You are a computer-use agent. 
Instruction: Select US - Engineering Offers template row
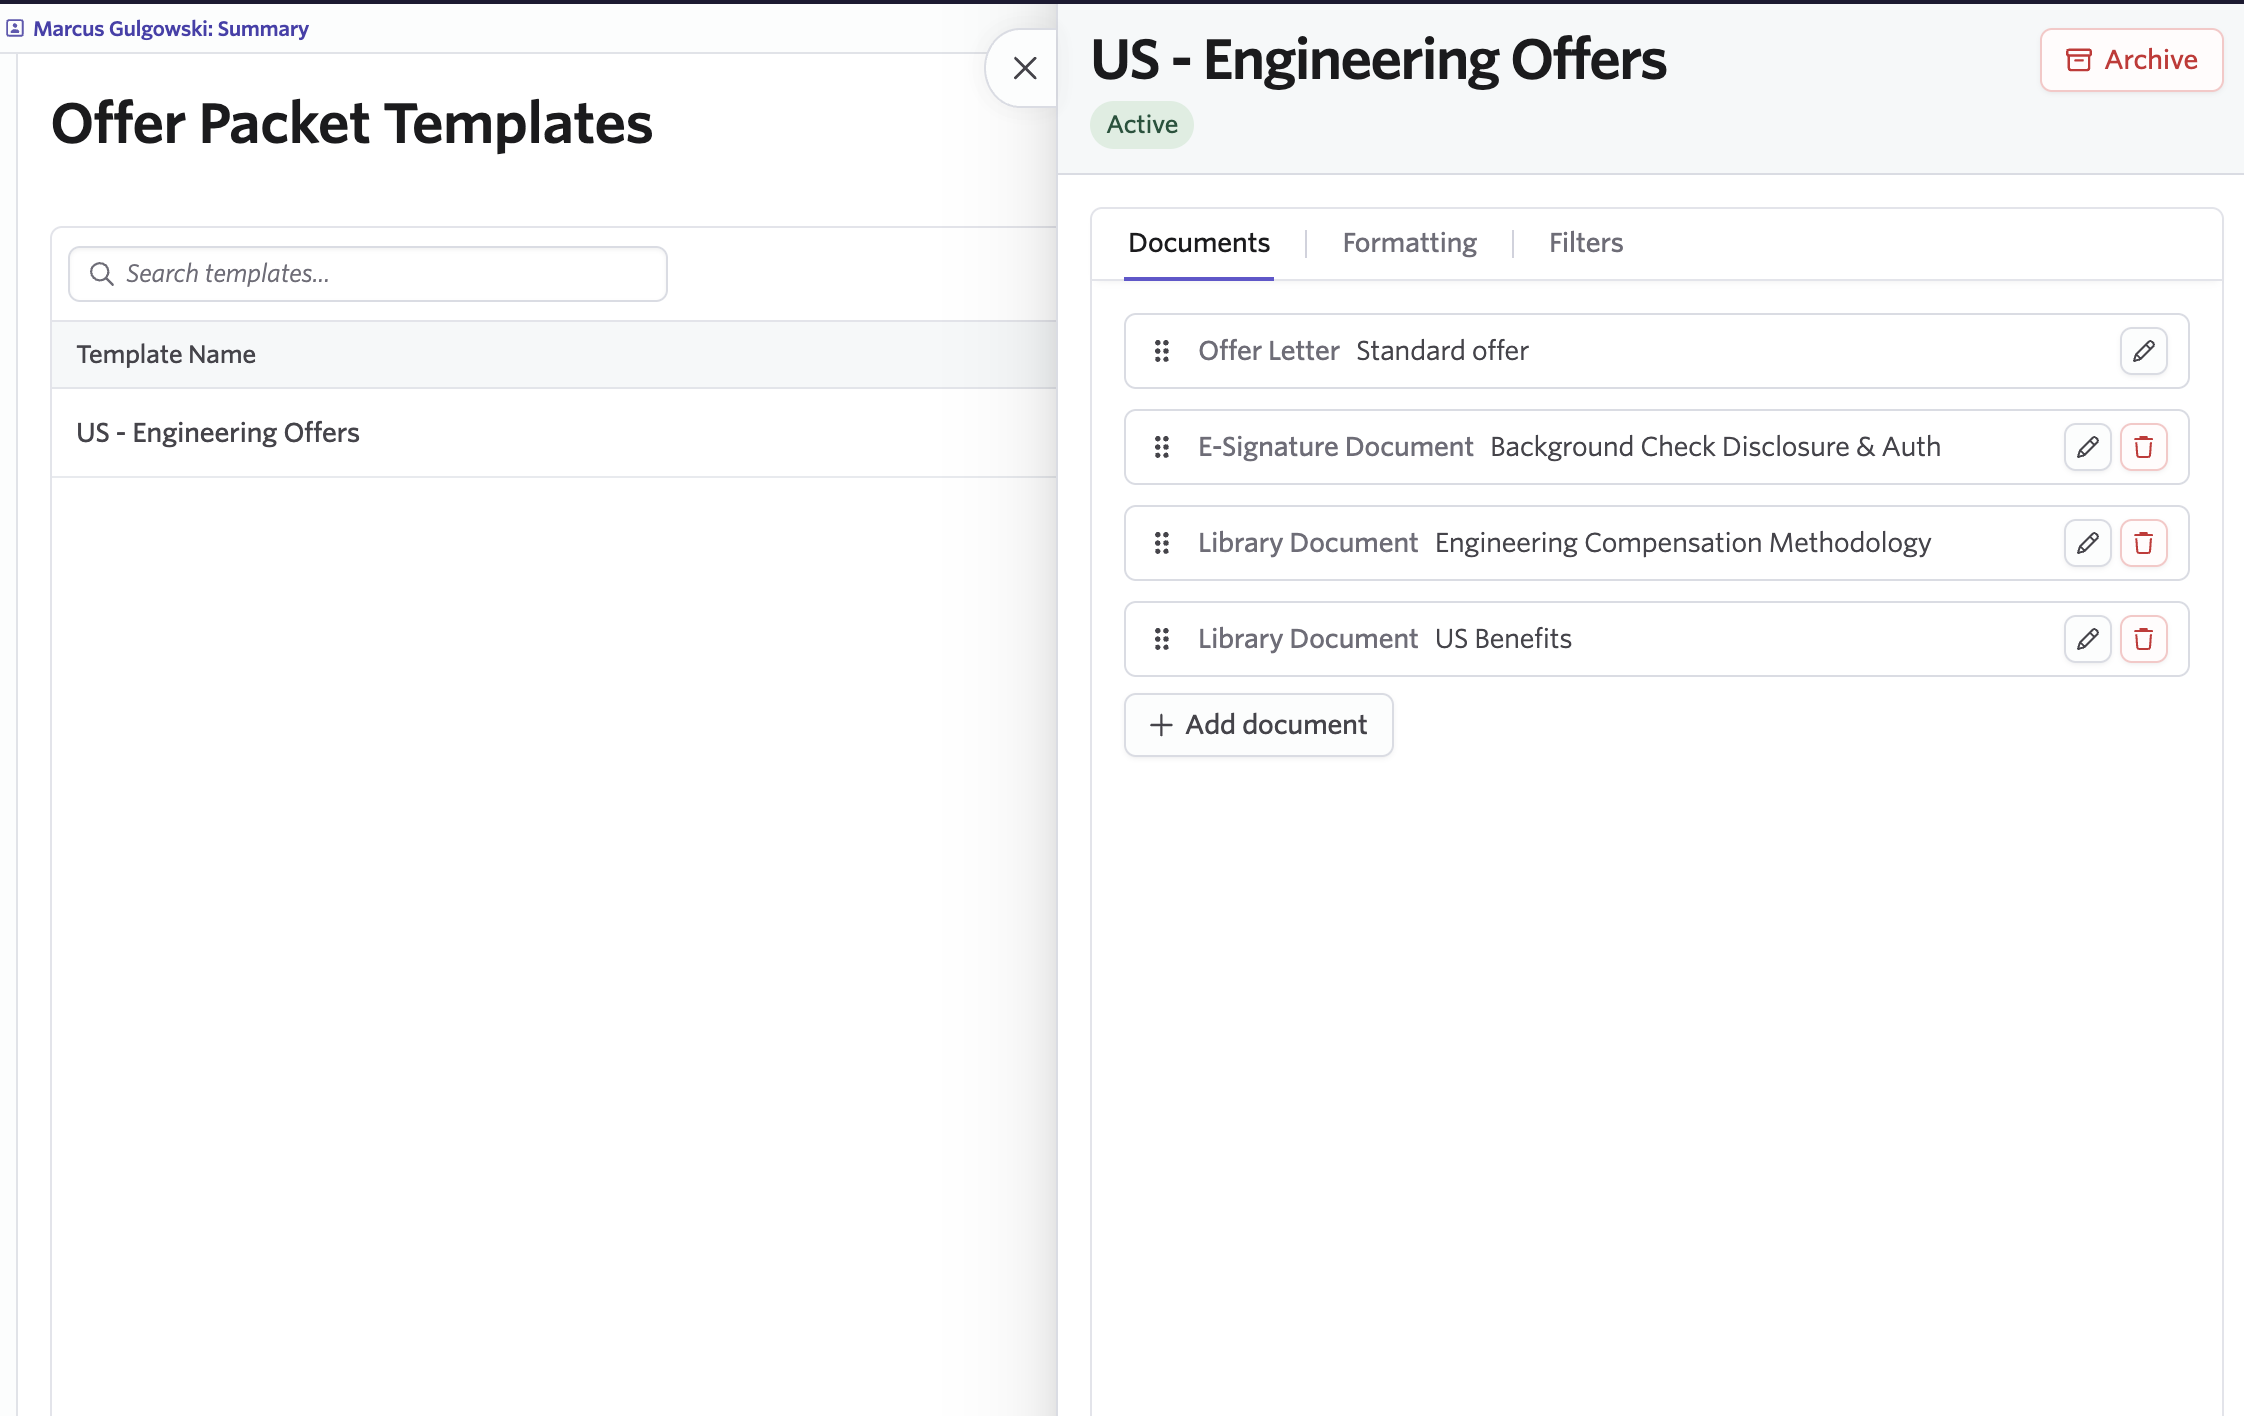coord(554,433)
